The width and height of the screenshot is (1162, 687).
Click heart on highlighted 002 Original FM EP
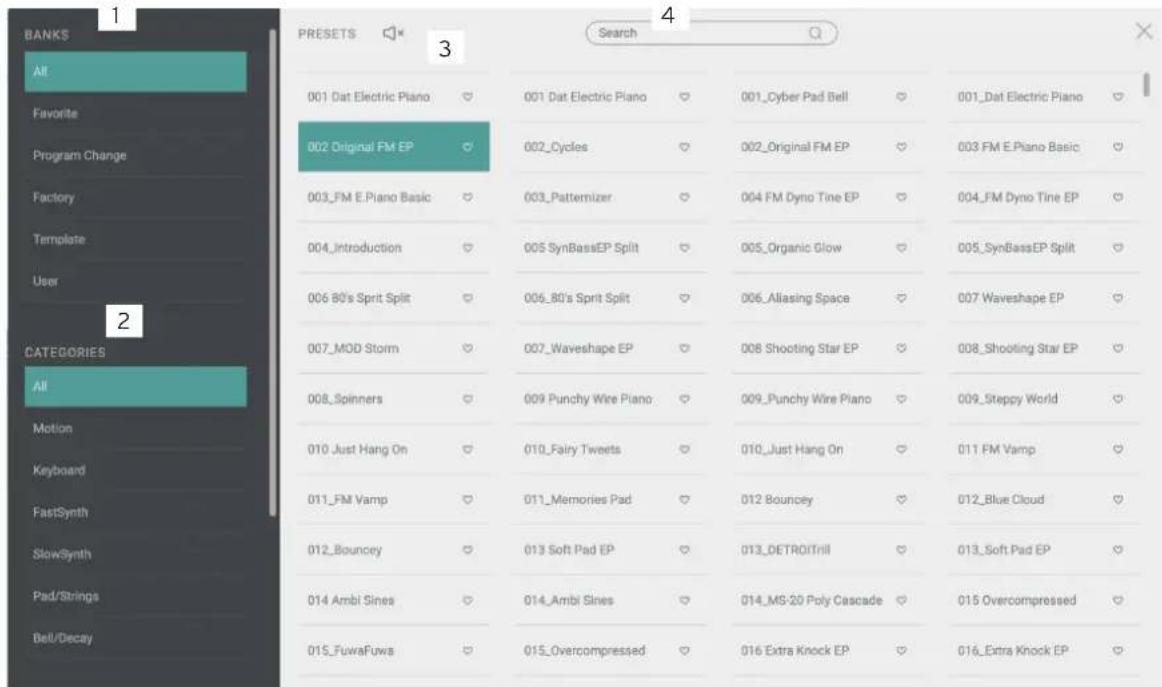tap(468, 147)
